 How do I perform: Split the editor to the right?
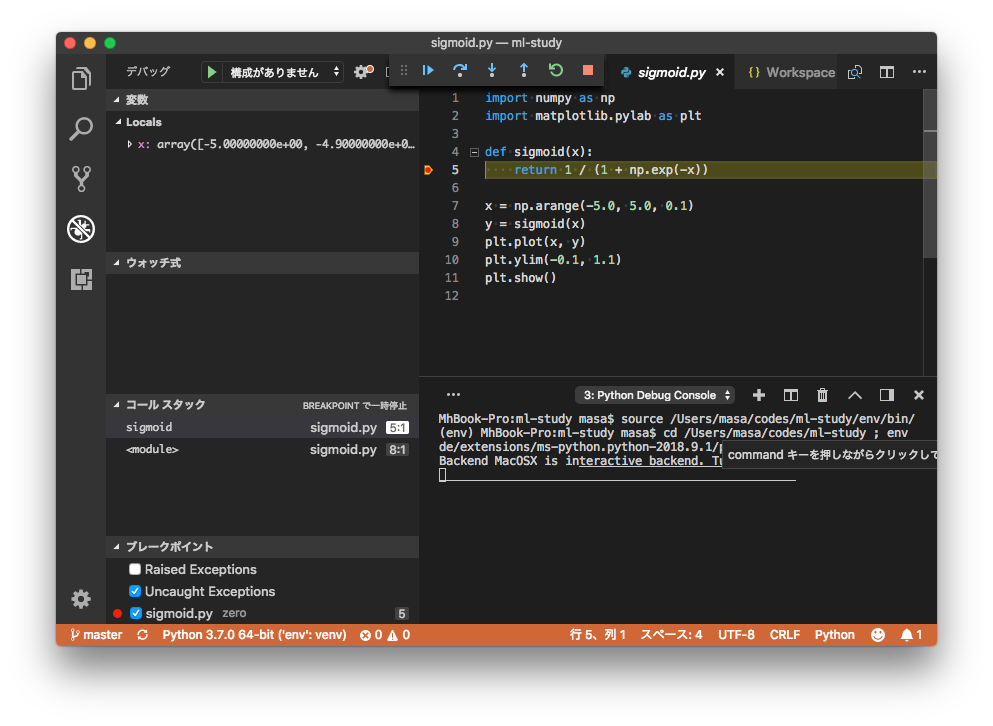(x=887, y=72)
